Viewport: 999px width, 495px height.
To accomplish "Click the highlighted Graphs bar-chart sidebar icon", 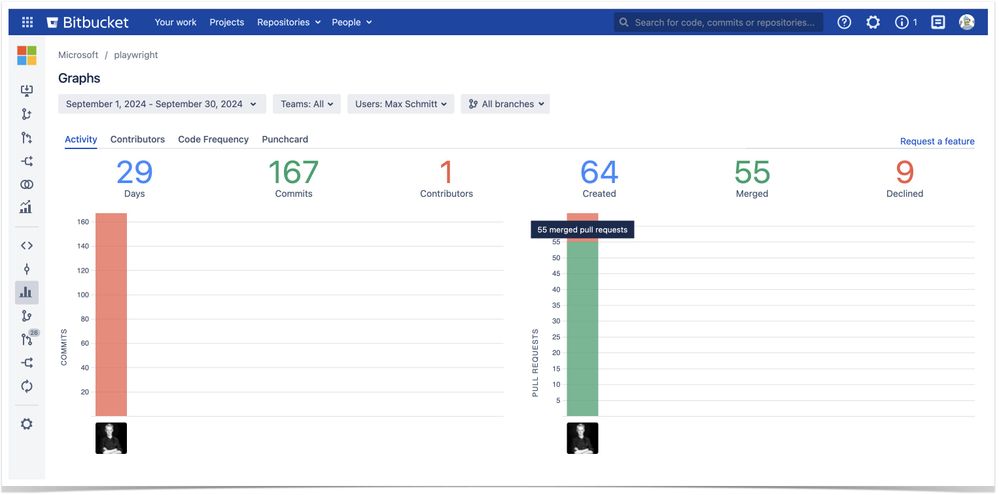I will 27,292.
